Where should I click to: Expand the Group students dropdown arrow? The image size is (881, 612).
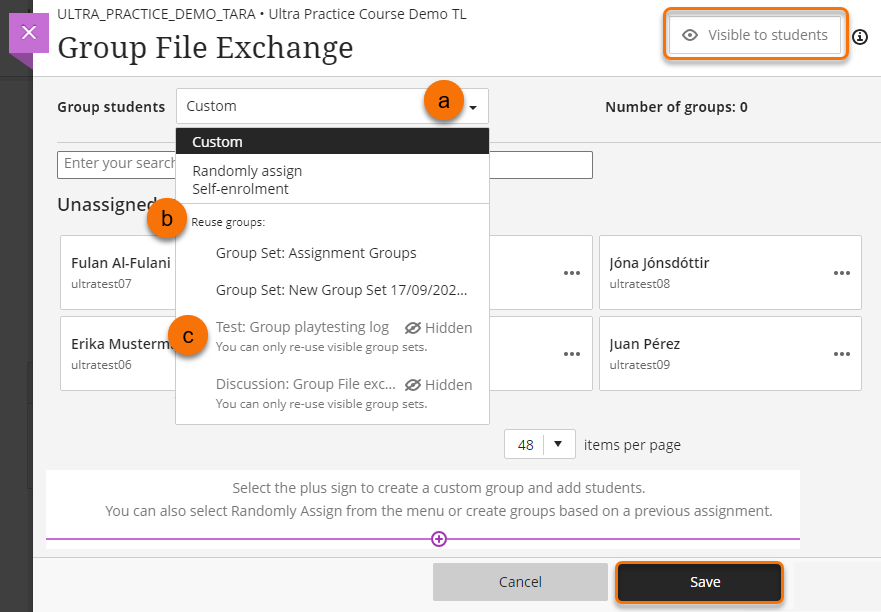pos(473,106)
